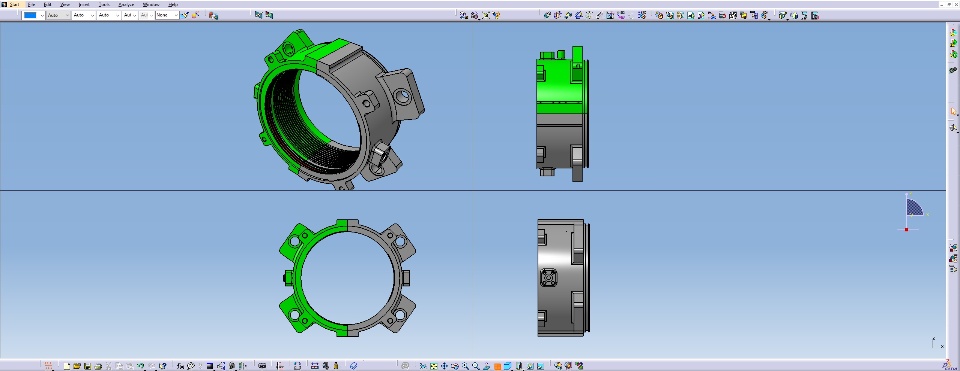
Task: Open the Window menu
Action: pyautogui.click(x=151, y=5)
